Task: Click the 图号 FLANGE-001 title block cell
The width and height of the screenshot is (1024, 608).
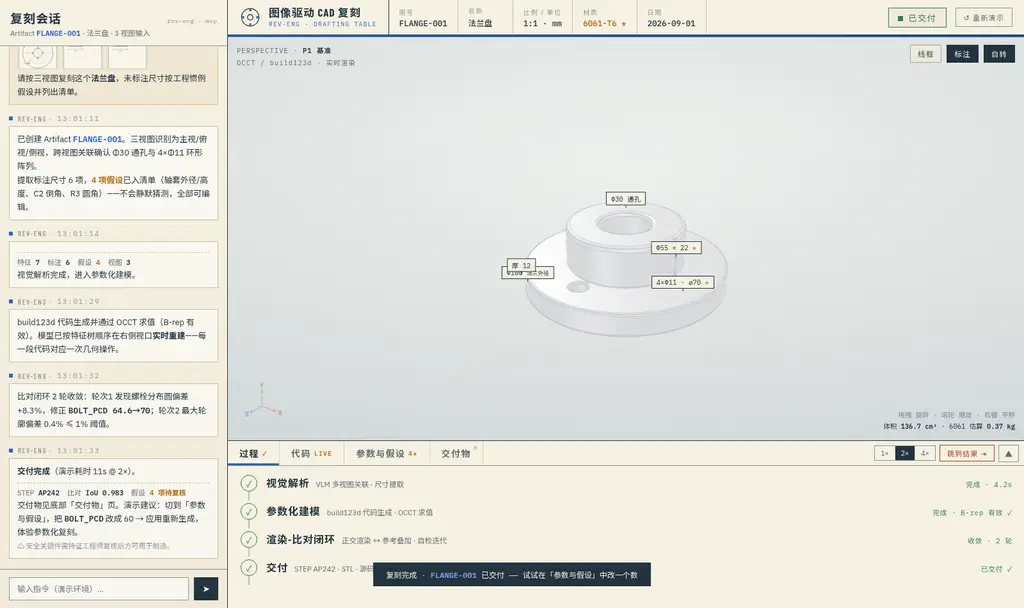Action: tap(423, 18)
